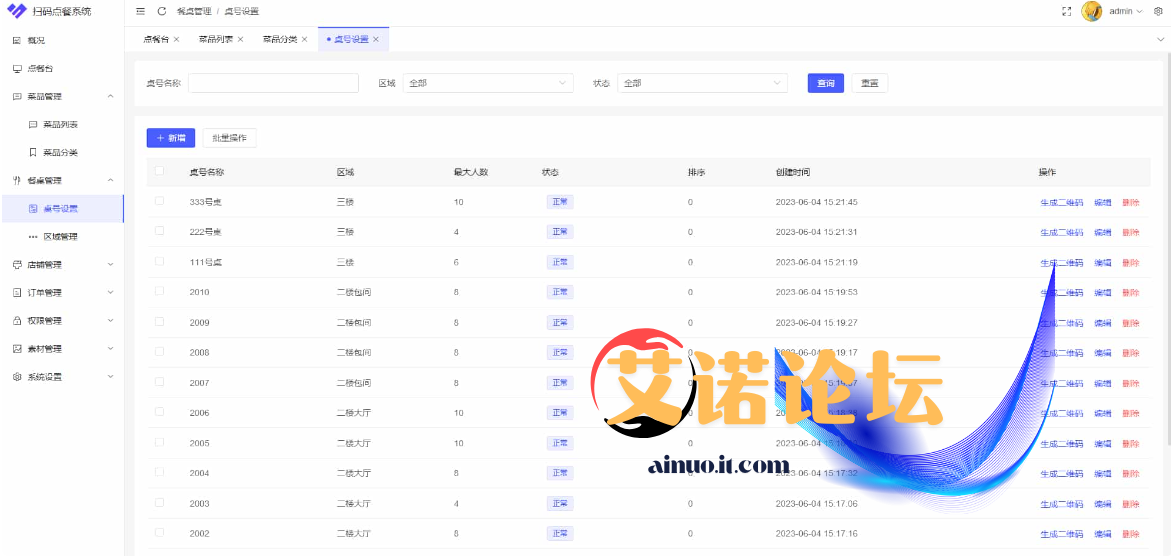This screenshot has width=1171, height=556.
Task: Open the 状态 filter dropdown
Action: coord(702,83)
